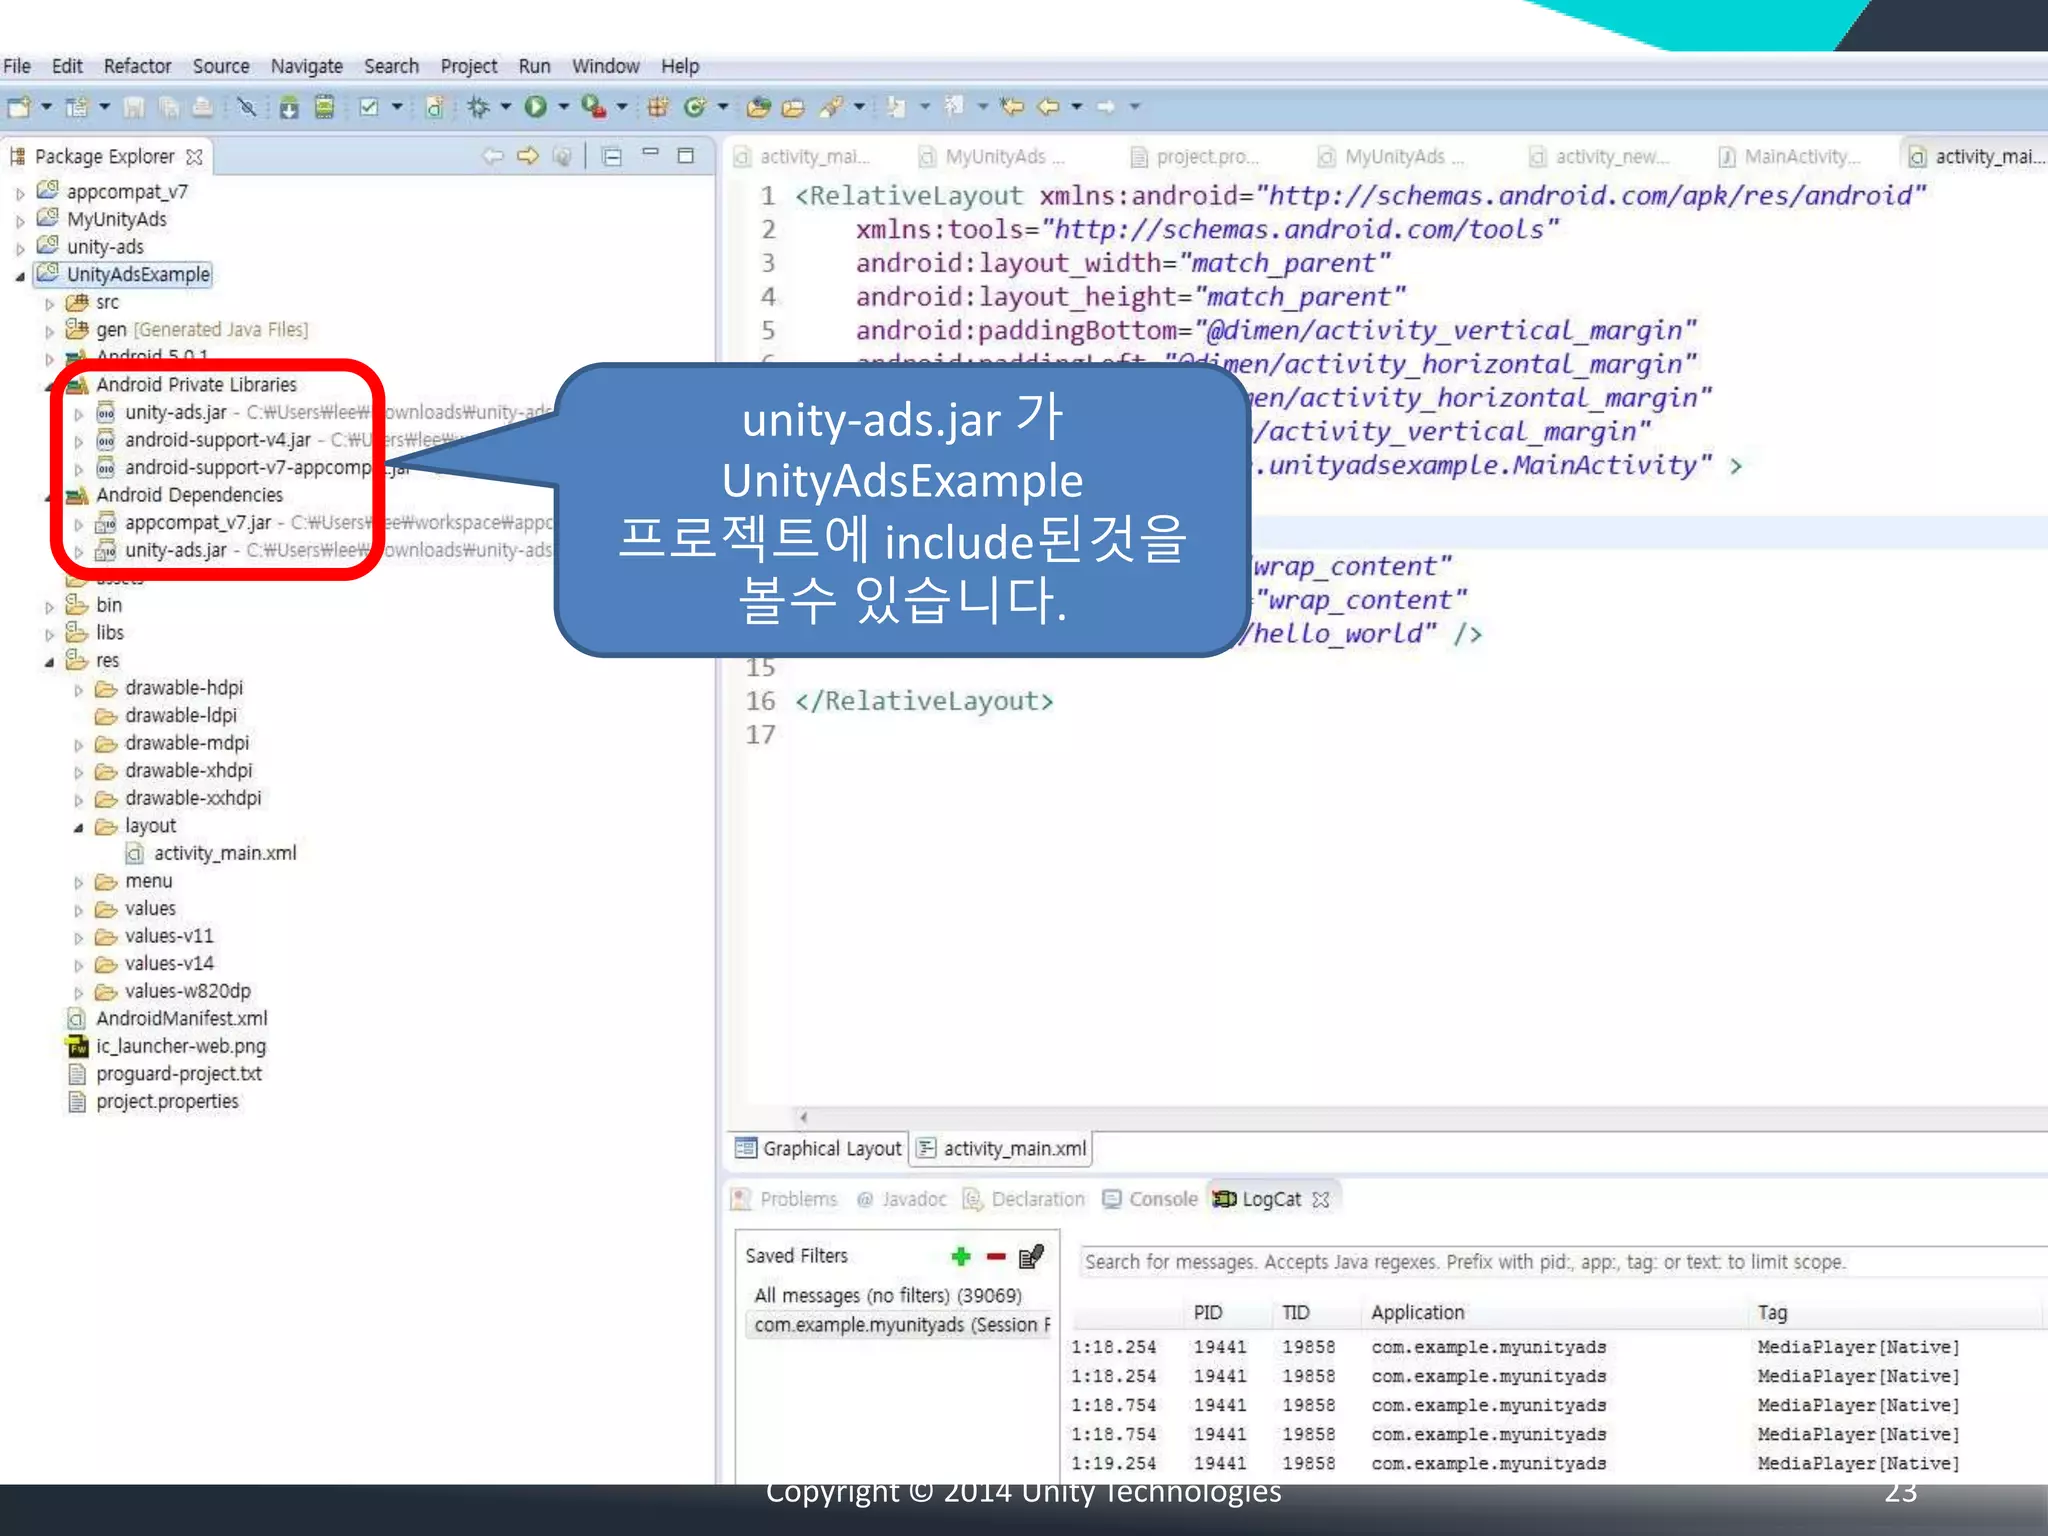
Task: Expand the appcompat_v7 project node
Action: tap(20, 193)
